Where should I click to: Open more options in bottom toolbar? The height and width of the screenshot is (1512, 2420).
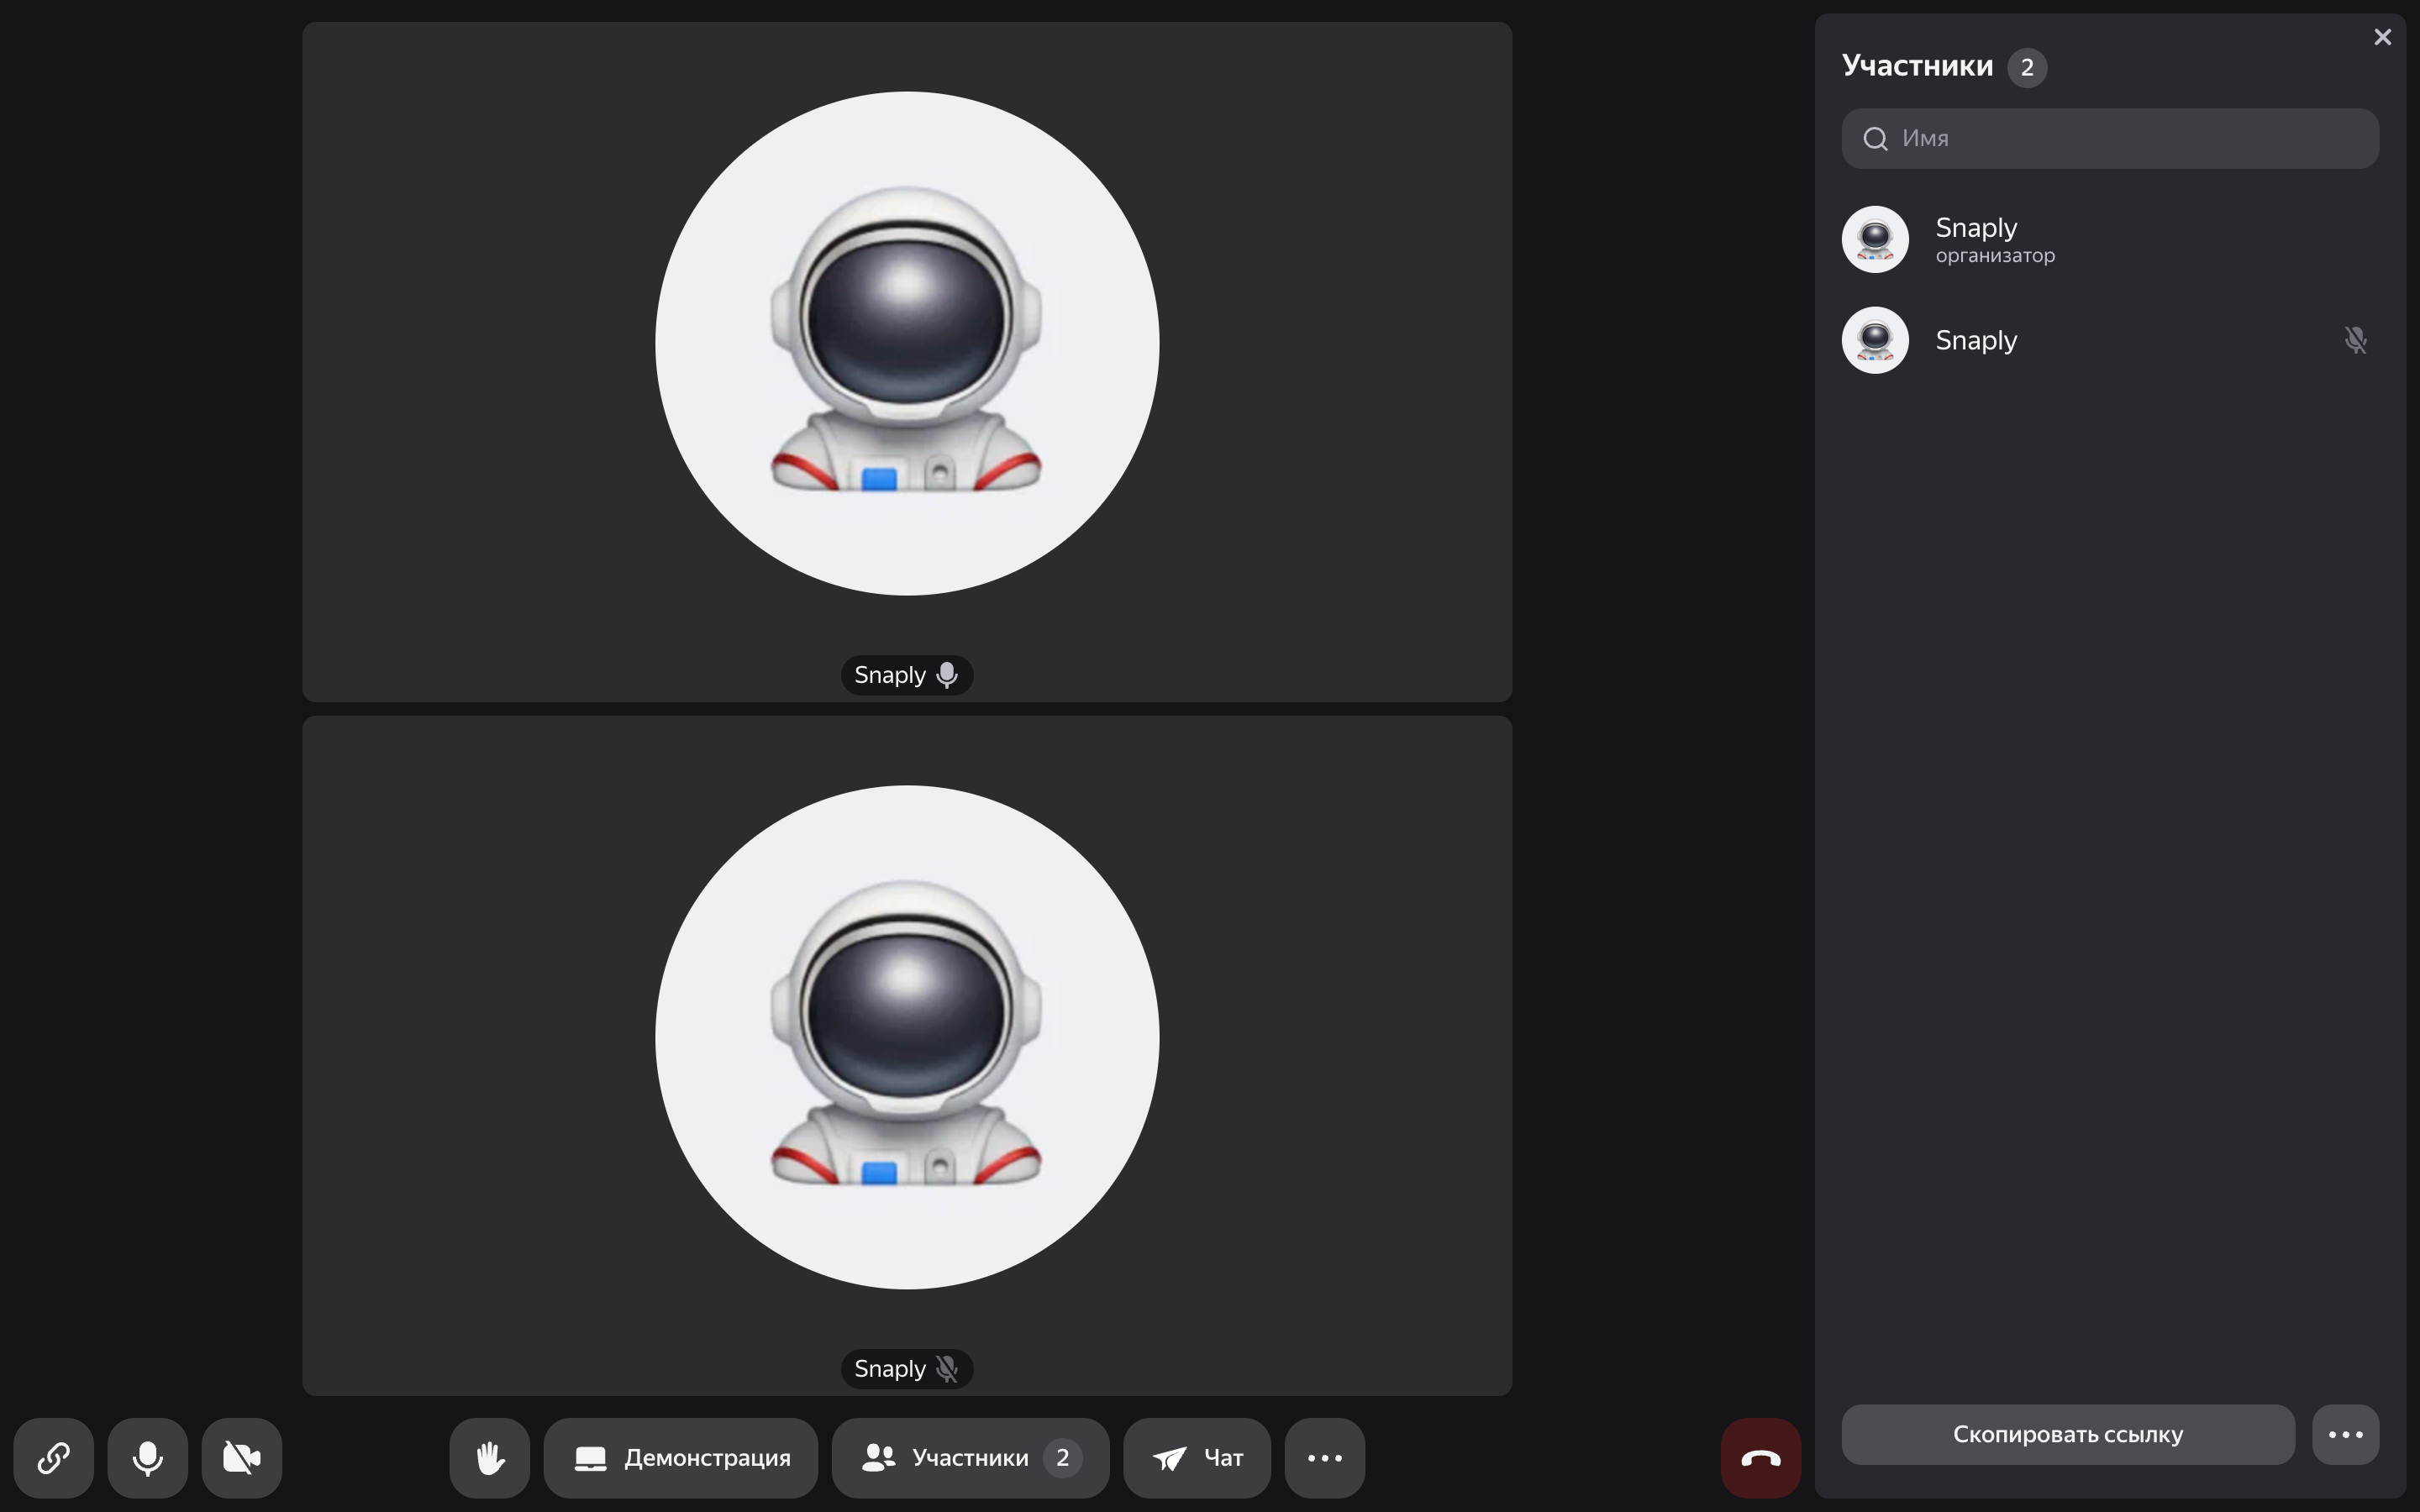point(1325,1457)
